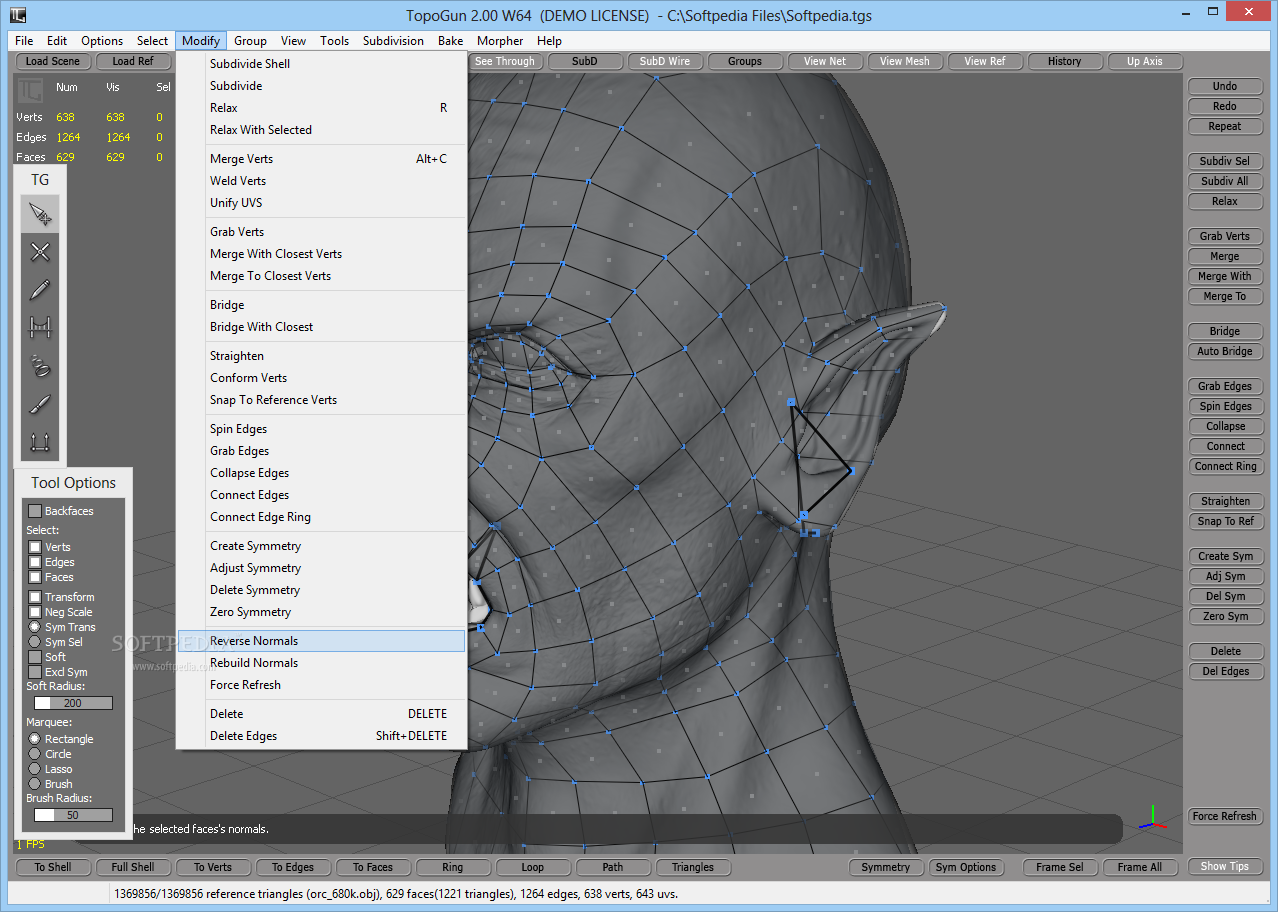Choose the Lasso marquee option

[x=35, y=769]
